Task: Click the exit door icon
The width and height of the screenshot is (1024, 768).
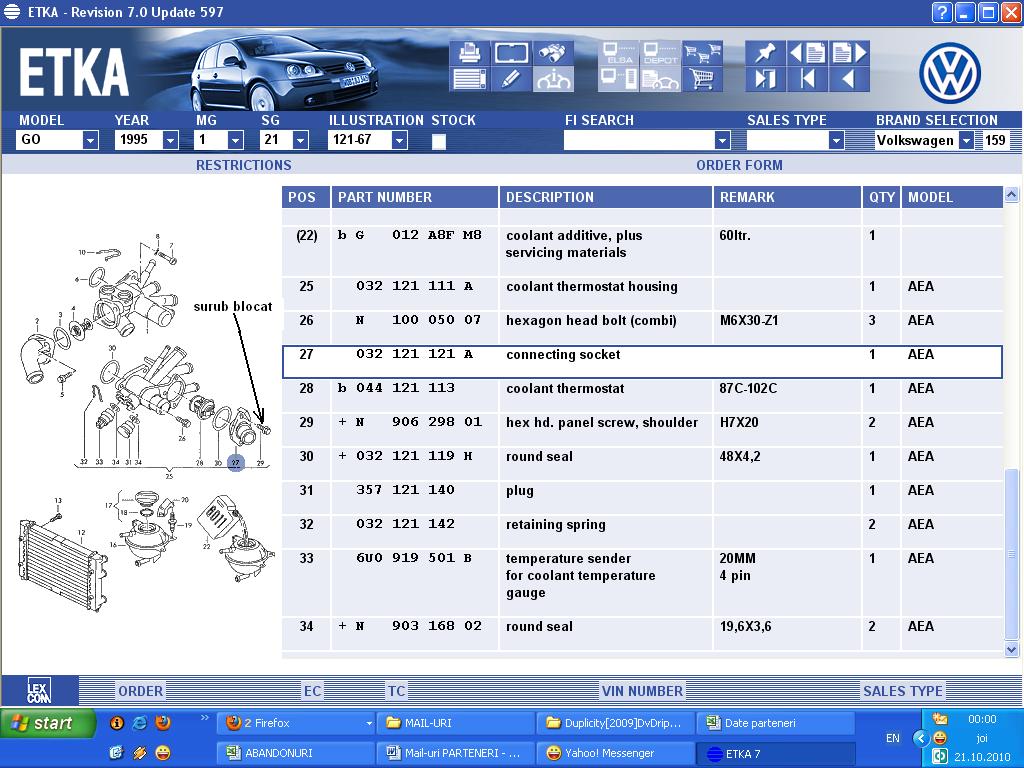Action: click(x=765, y=79)
